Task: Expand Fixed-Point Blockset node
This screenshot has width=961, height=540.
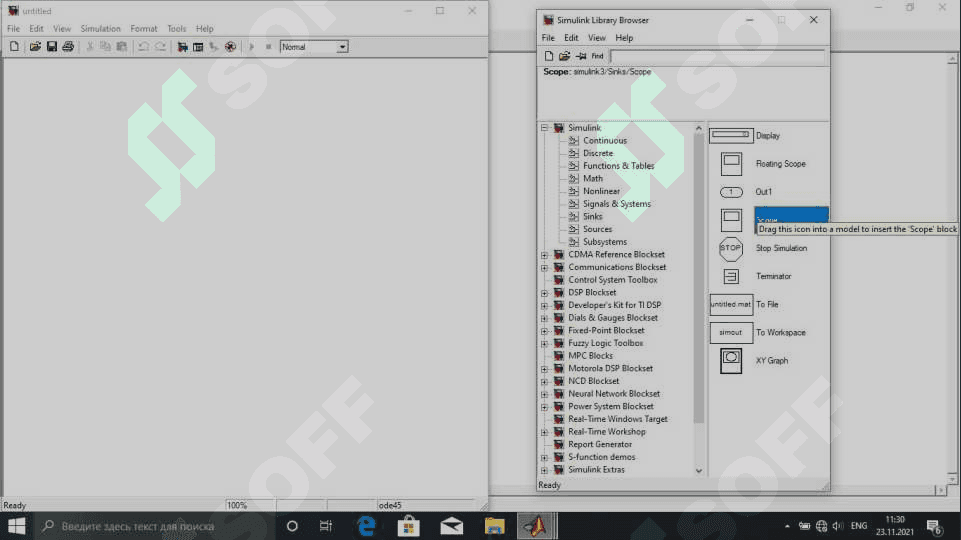Action: (544, 330)
